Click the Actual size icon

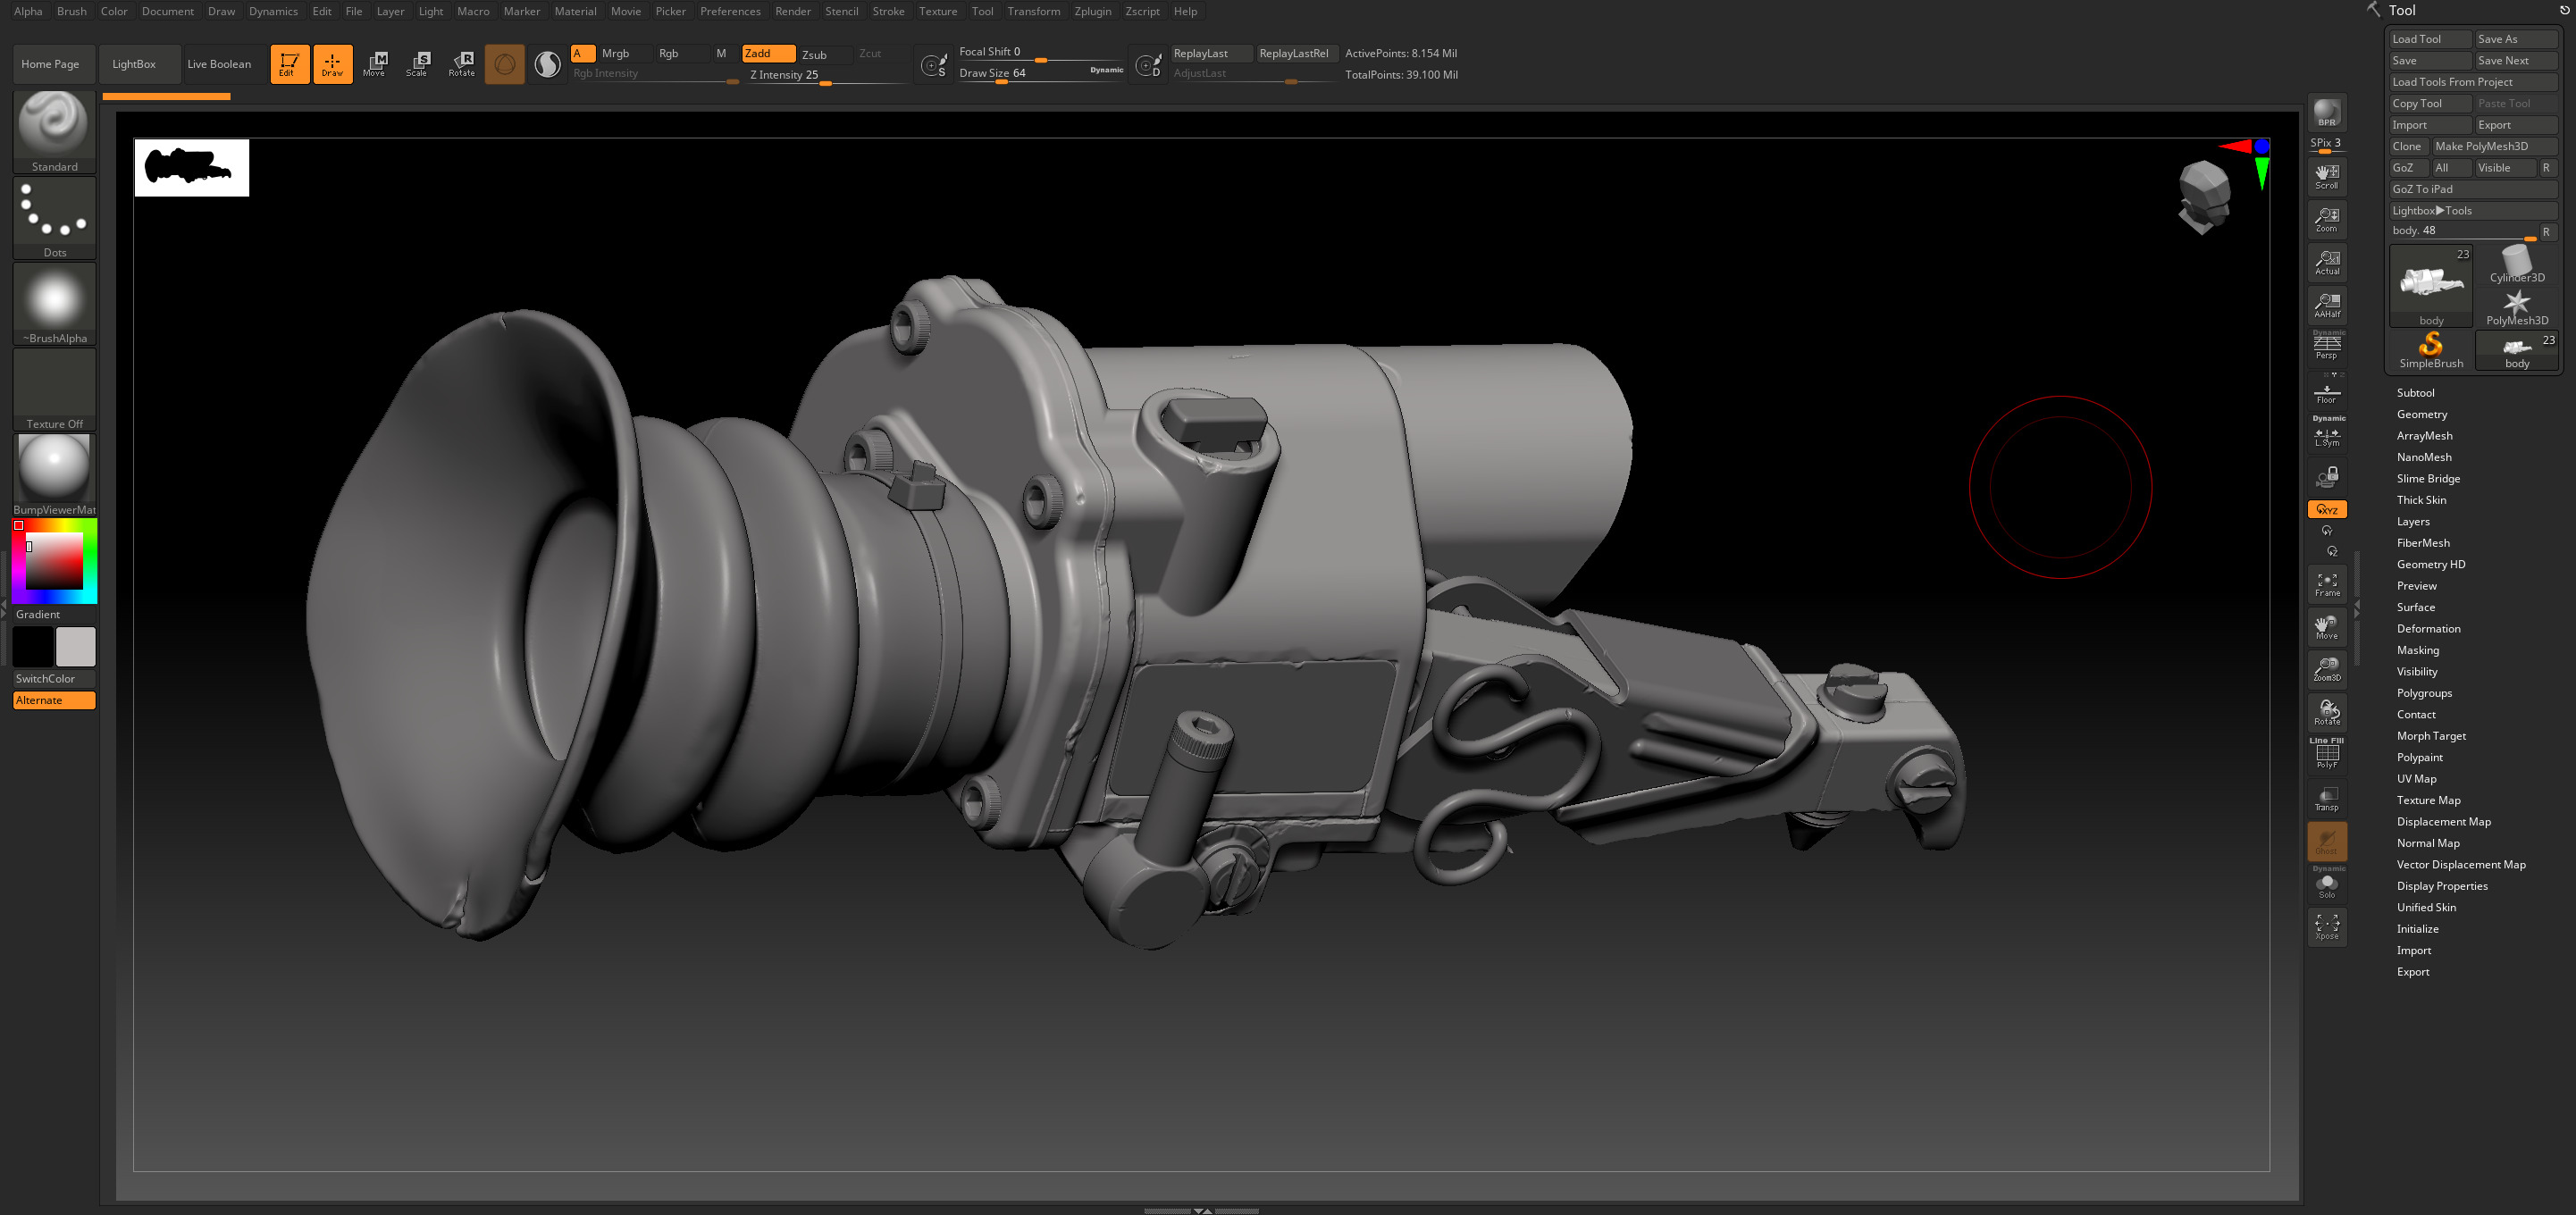click(x=2326, y=262)
